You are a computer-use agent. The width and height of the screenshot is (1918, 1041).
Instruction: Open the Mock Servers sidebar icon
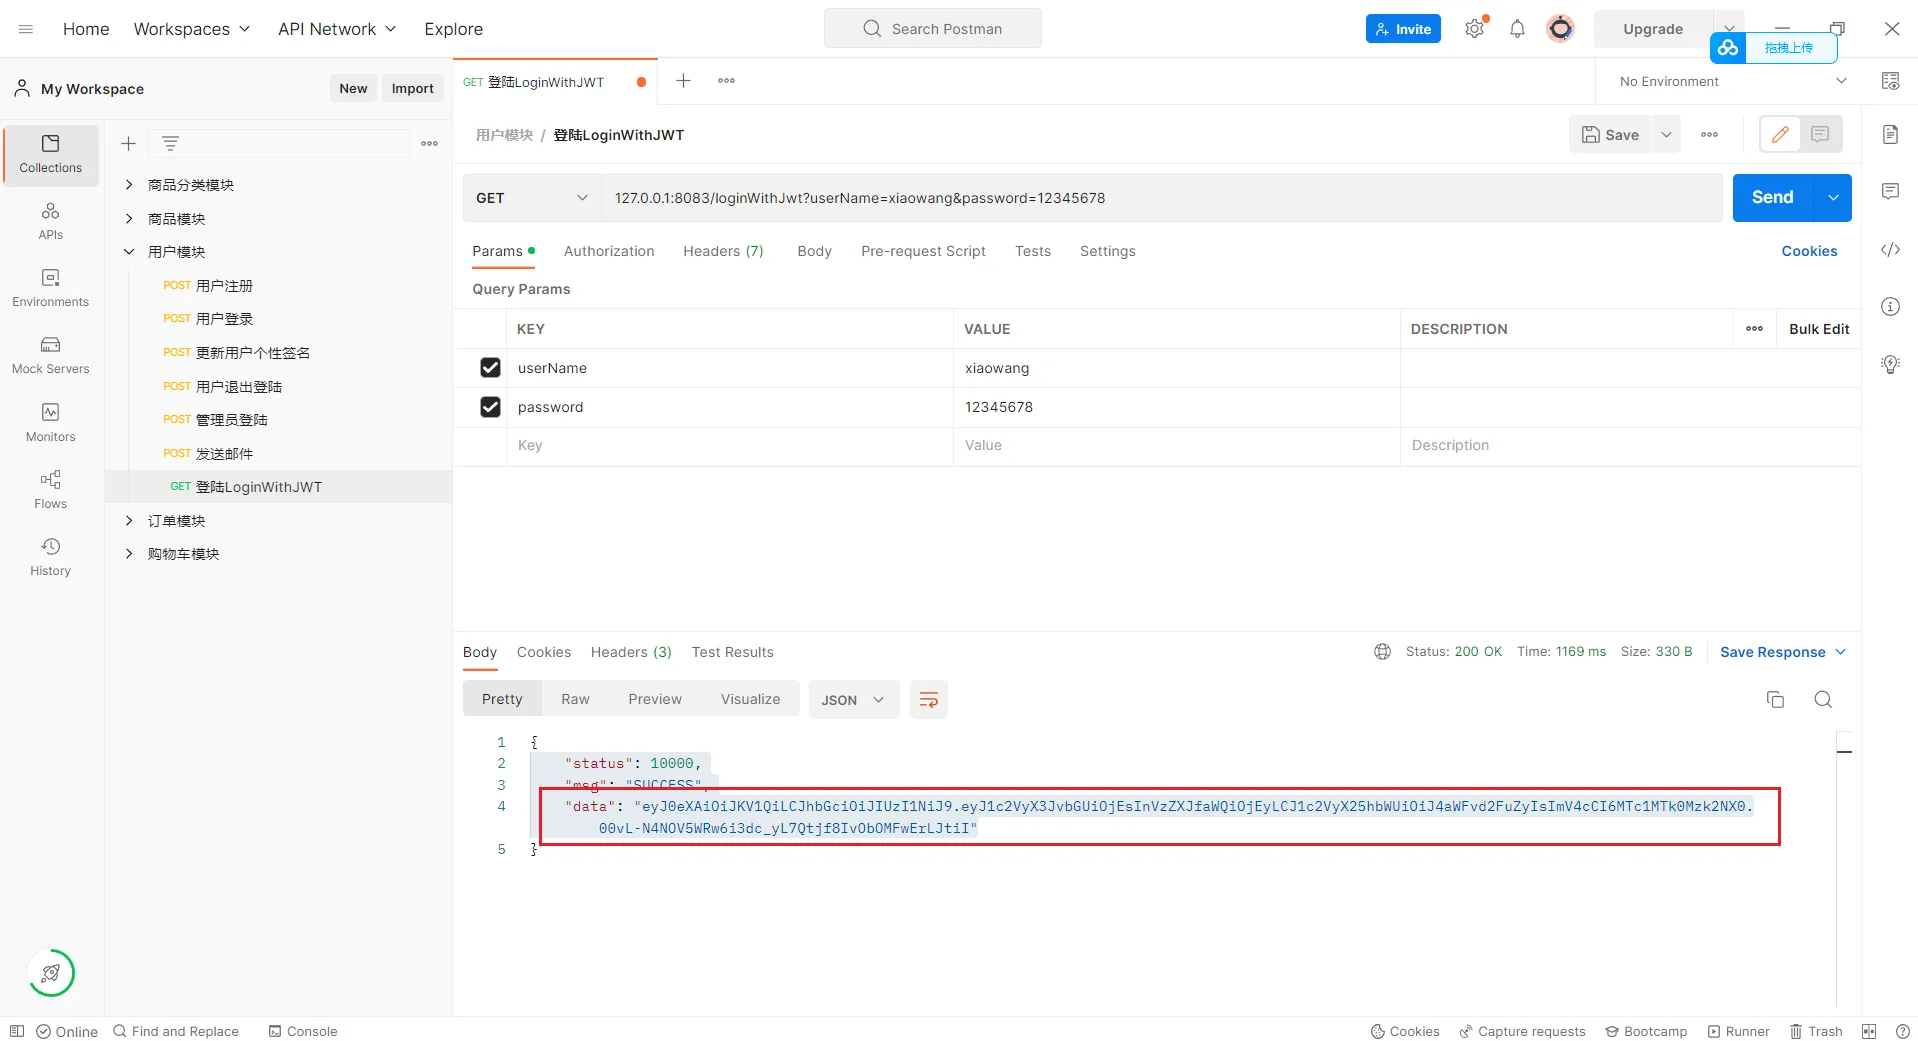(x=50, y=354)
